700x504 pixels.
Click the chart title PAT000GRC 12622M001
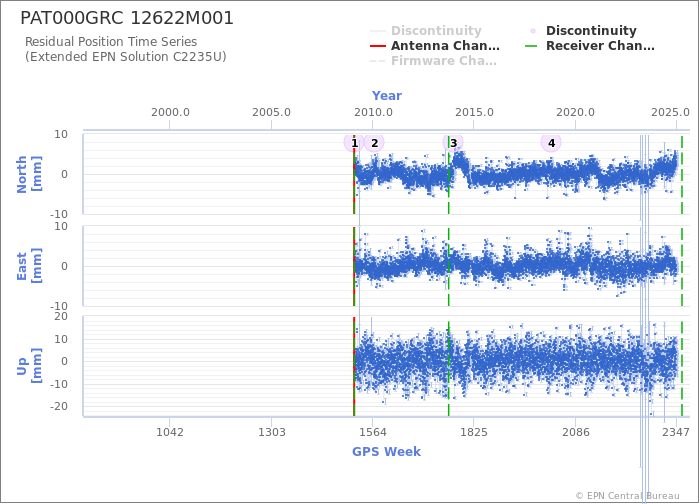pos(127,18)
